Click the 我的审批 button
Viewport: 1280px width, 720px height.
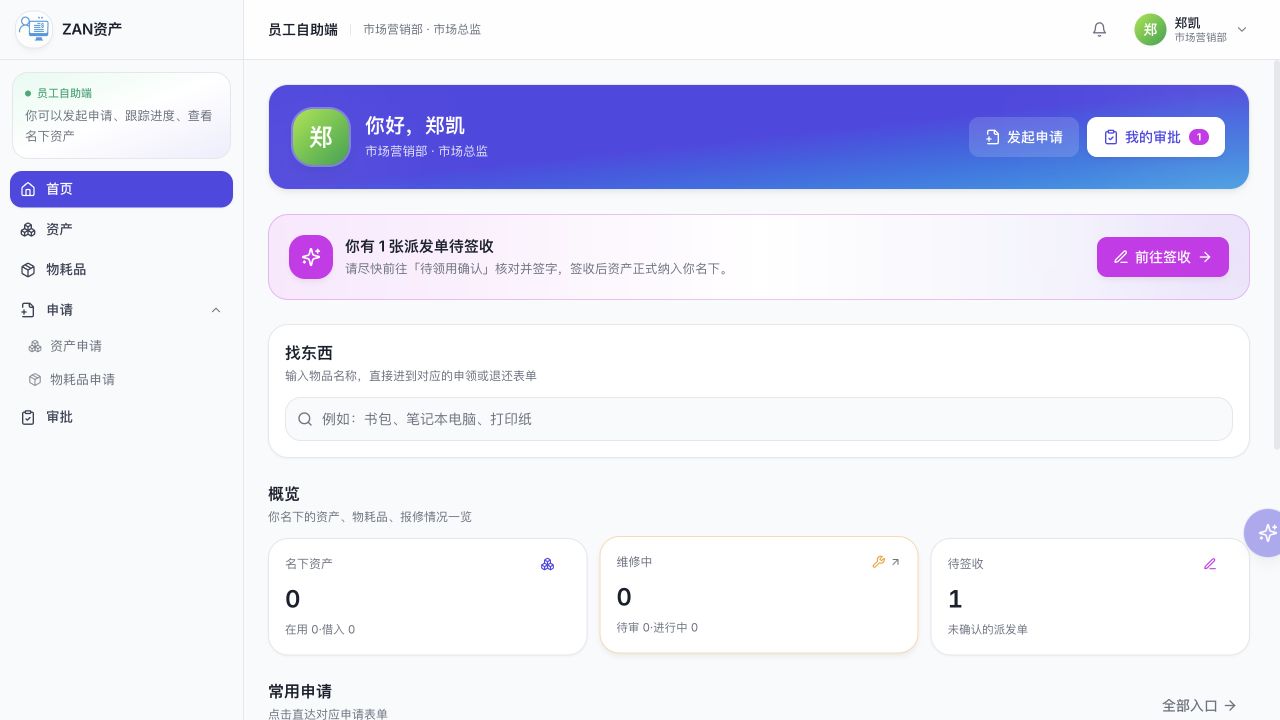[x=1156, y=137]
